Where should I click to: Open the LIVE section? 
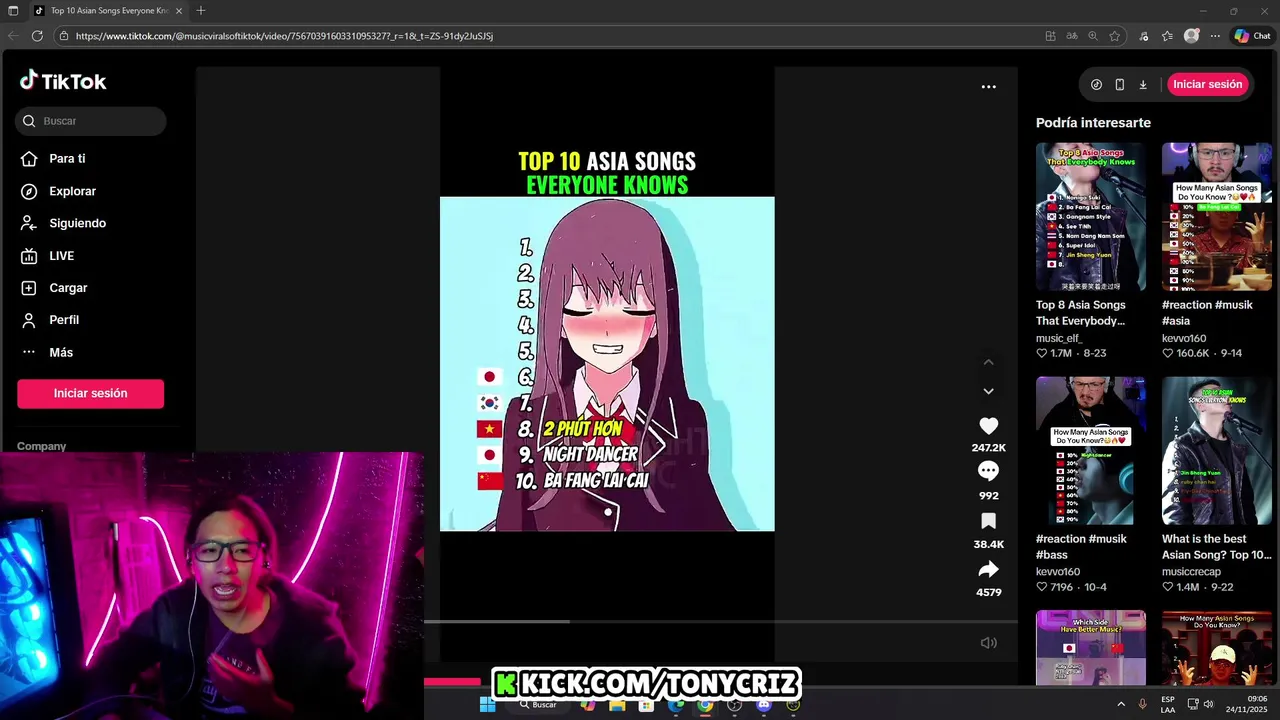click(47, 256)
